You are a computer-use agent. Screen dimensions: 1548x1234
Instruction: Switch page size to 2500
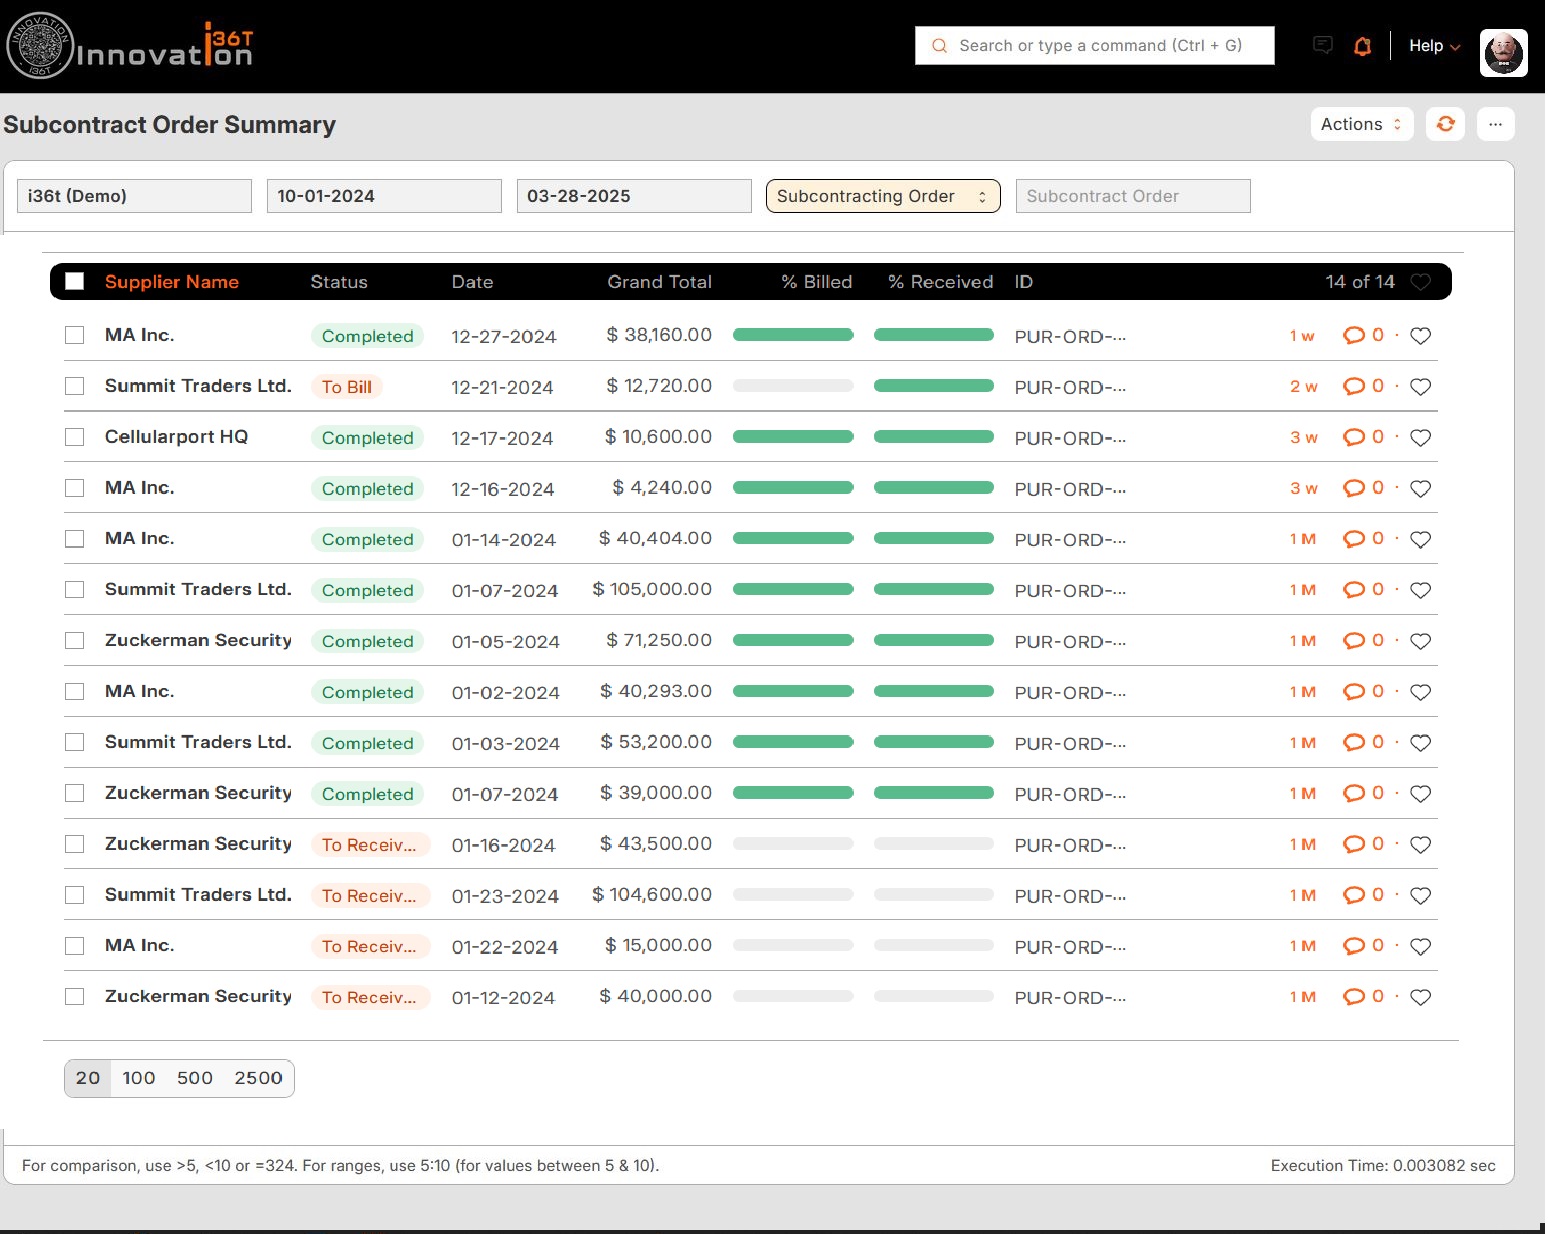pos(258,1078)
